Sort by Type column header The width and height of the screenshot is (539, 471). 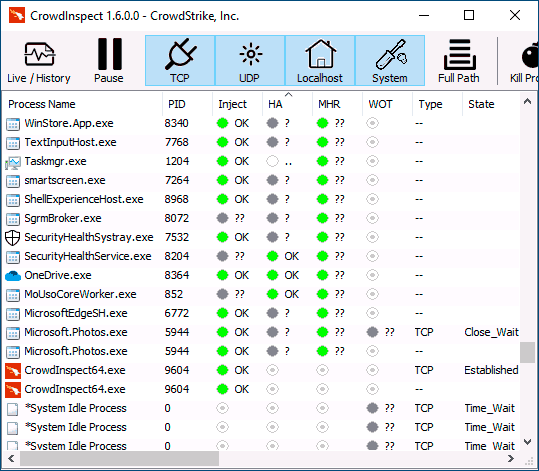pos(437,104)
